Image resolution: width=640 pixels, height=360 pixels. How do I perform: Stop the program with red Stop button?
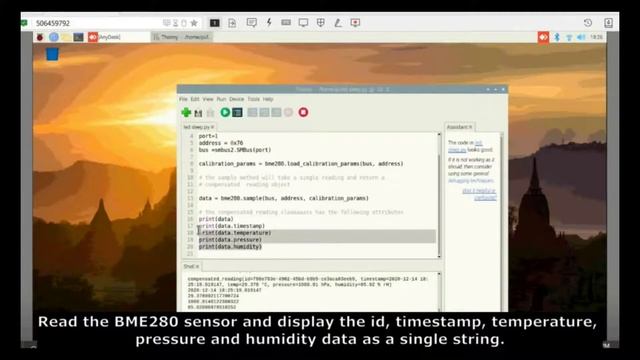point(303,112)
